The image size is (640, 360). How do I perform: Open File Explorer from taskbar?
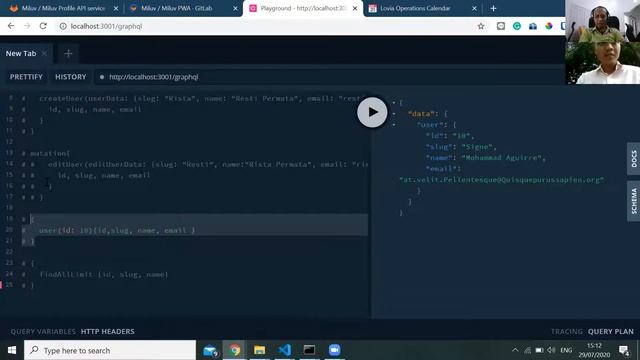coord(260,350)
